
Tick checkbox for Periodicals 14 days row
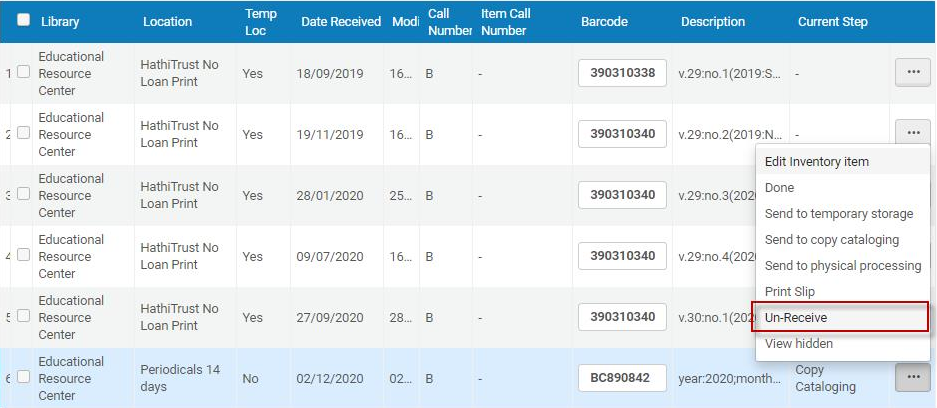coord(23,377)
